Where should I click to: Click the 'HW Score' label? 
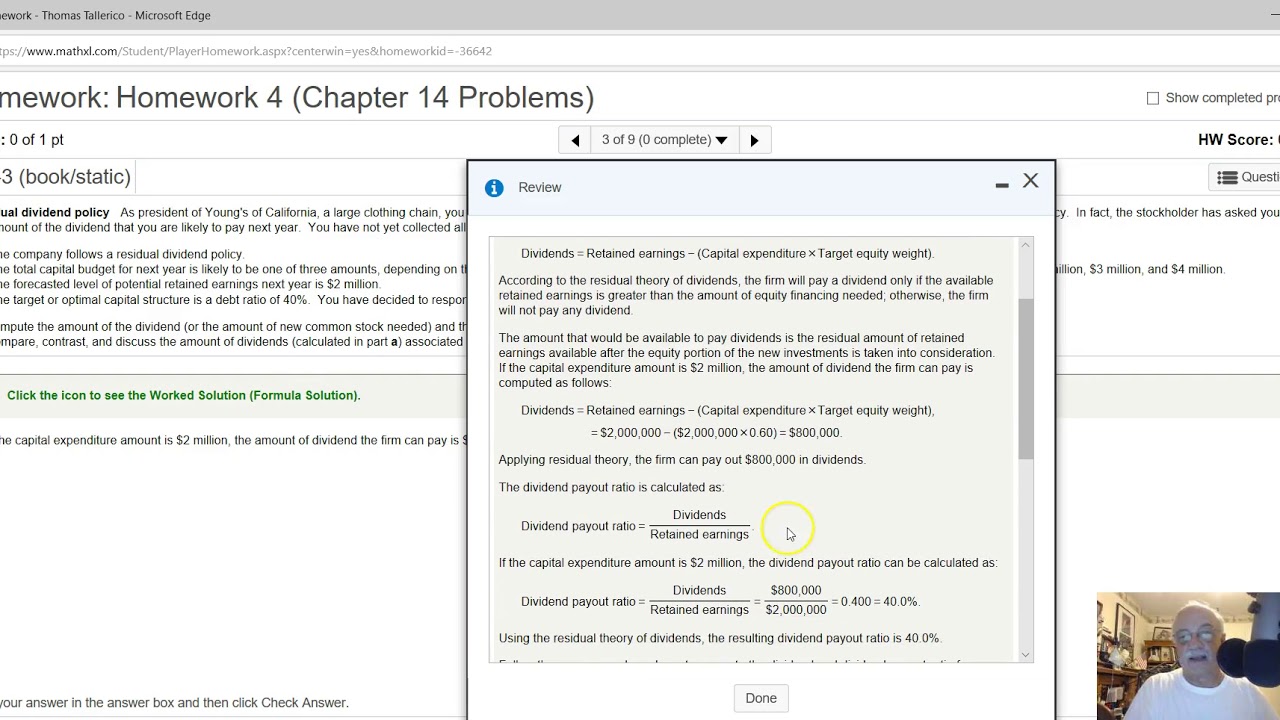1238,140
